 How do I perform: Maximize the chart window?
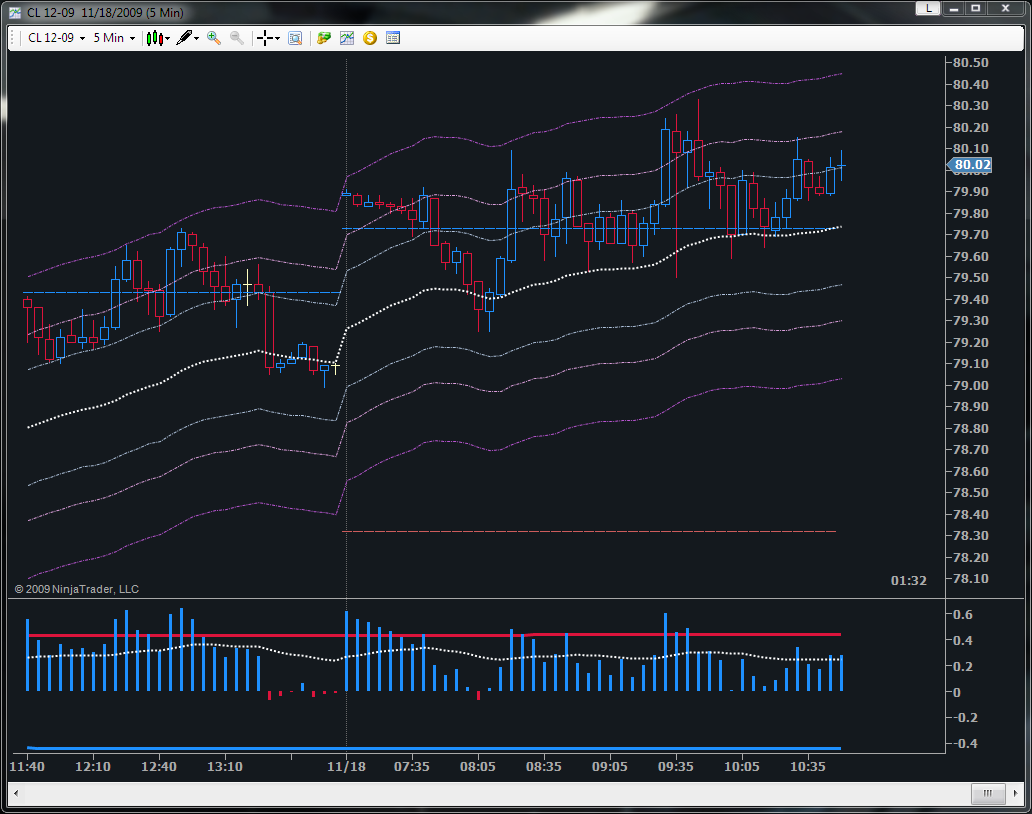coord(976,9)
